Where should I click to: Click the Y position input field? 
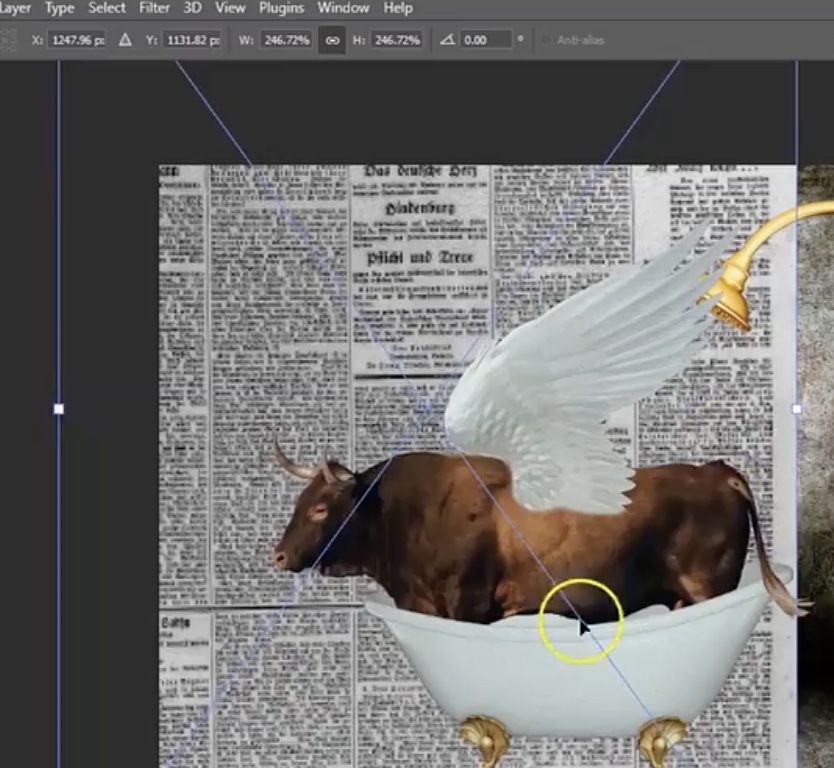[191, 40]
